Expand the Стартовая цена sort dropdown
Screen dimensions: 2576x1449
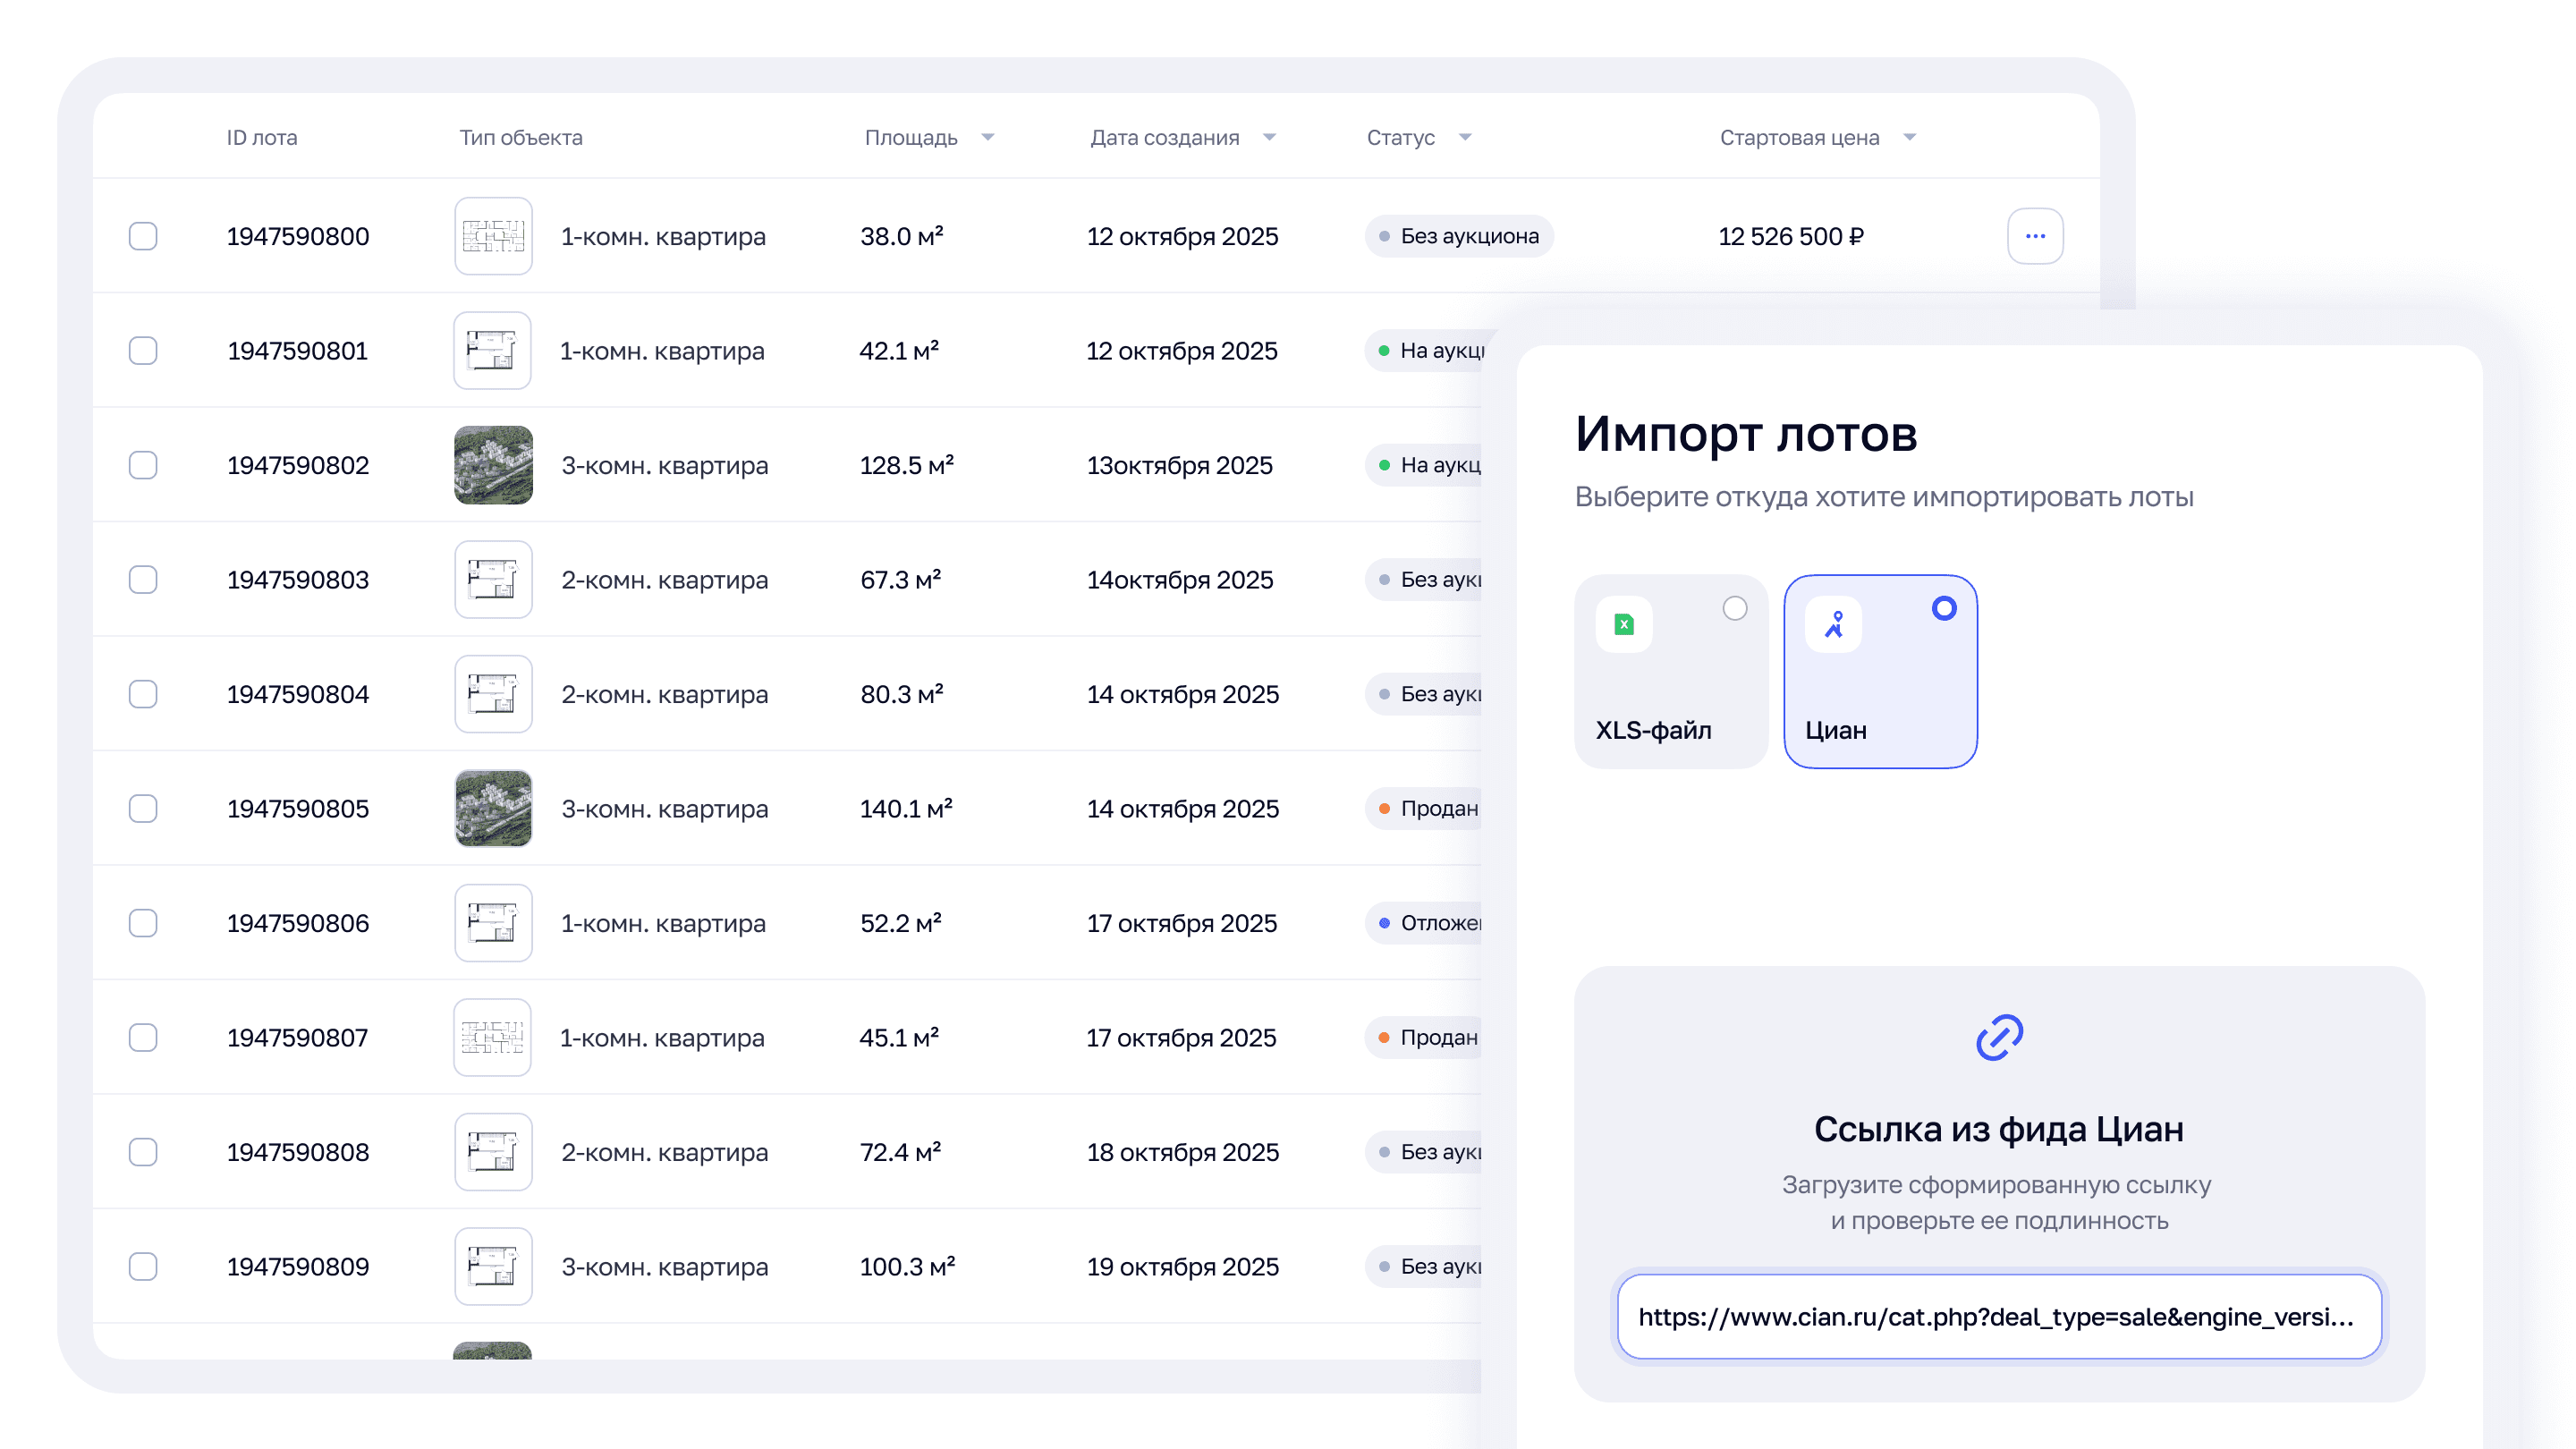pos(1909,137)
